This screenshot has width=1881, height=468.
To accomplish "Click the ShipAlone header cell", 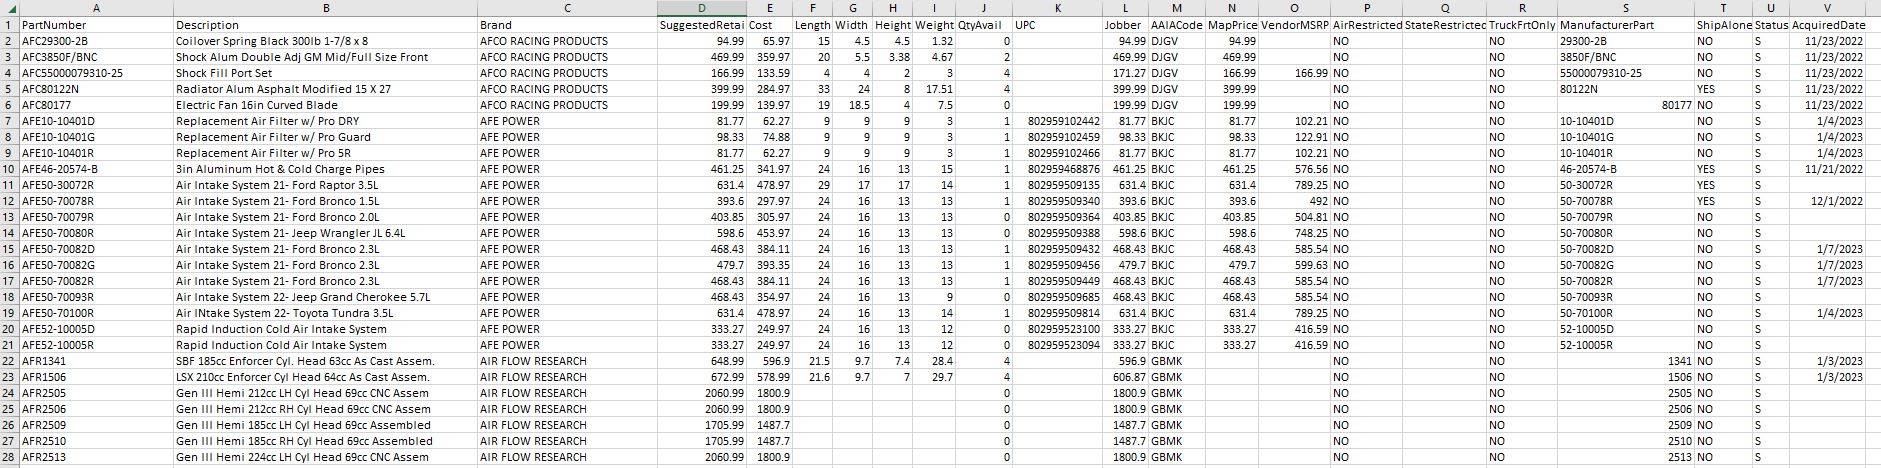I will coord(1723,25).
